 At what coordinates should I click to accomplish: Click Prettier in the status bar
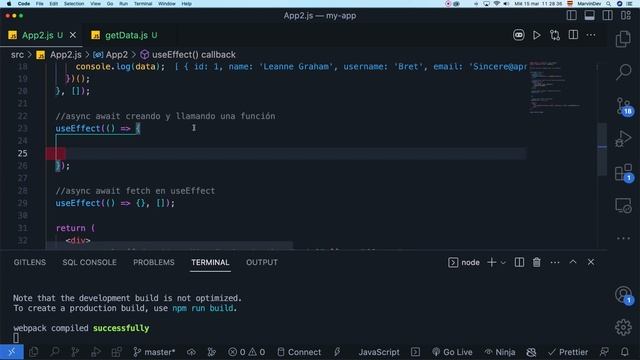(x=568, y=352)
